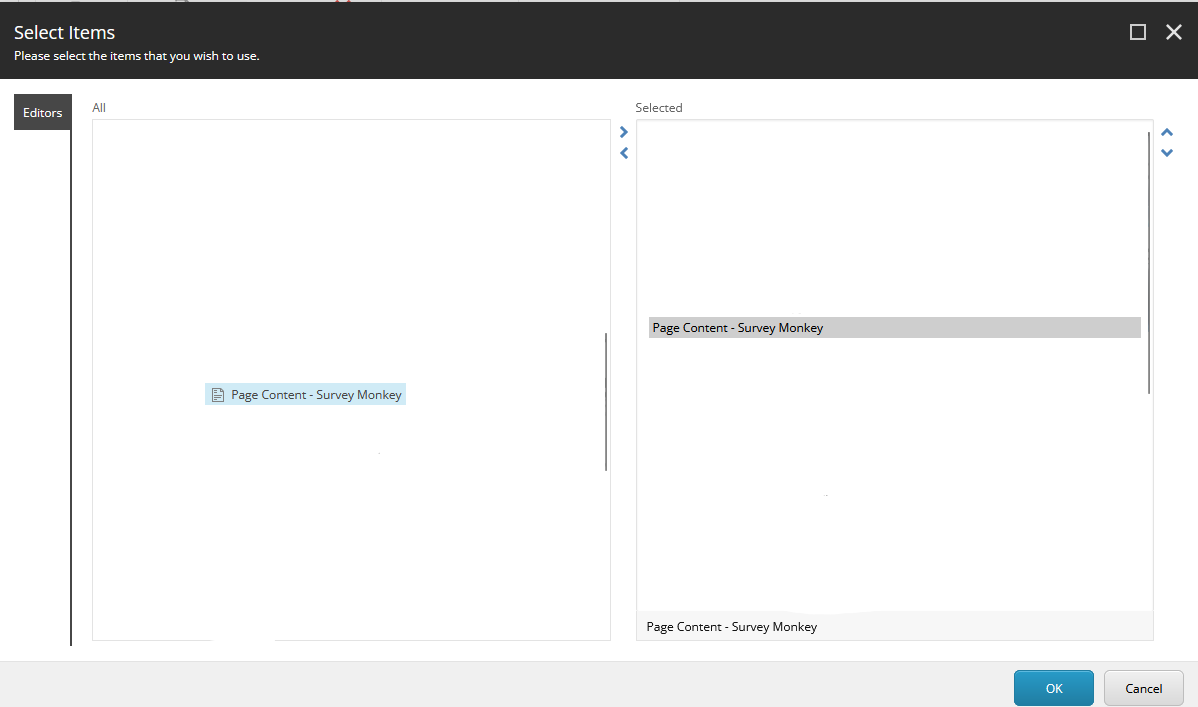The image size is (1198, 707).
Task: Click the Select Items dialog title
Action: (64, 32)
